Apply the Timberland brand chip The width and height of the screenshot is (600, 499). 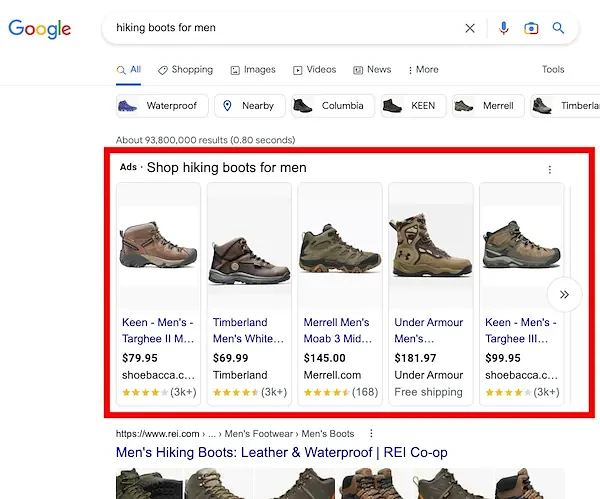coord(566,106)
